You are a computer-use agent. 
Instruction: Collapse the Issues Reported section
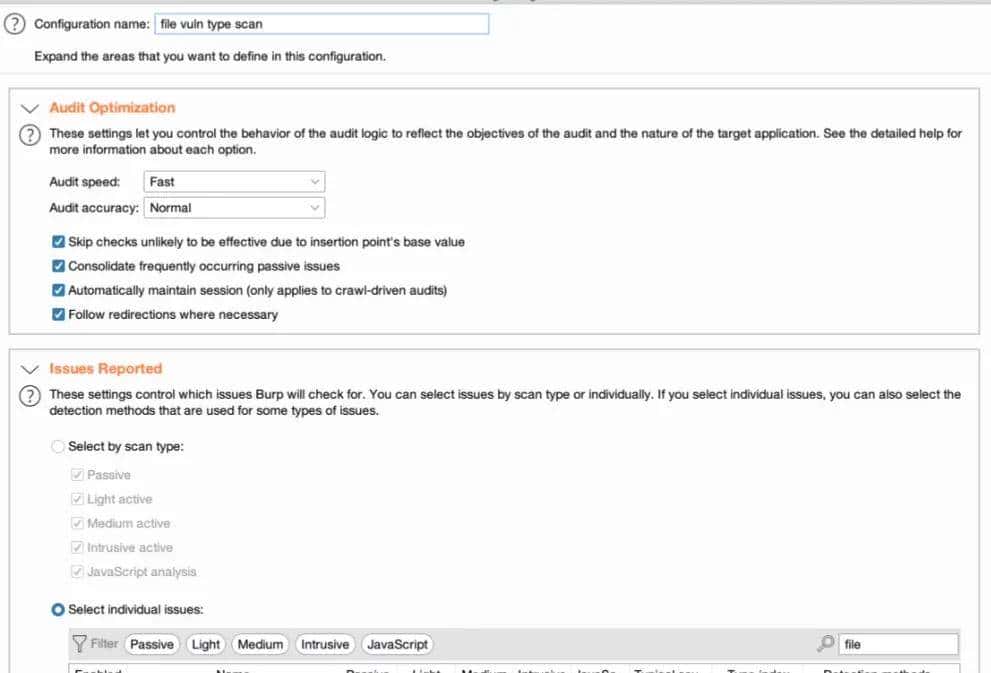(x=30, y=369)
